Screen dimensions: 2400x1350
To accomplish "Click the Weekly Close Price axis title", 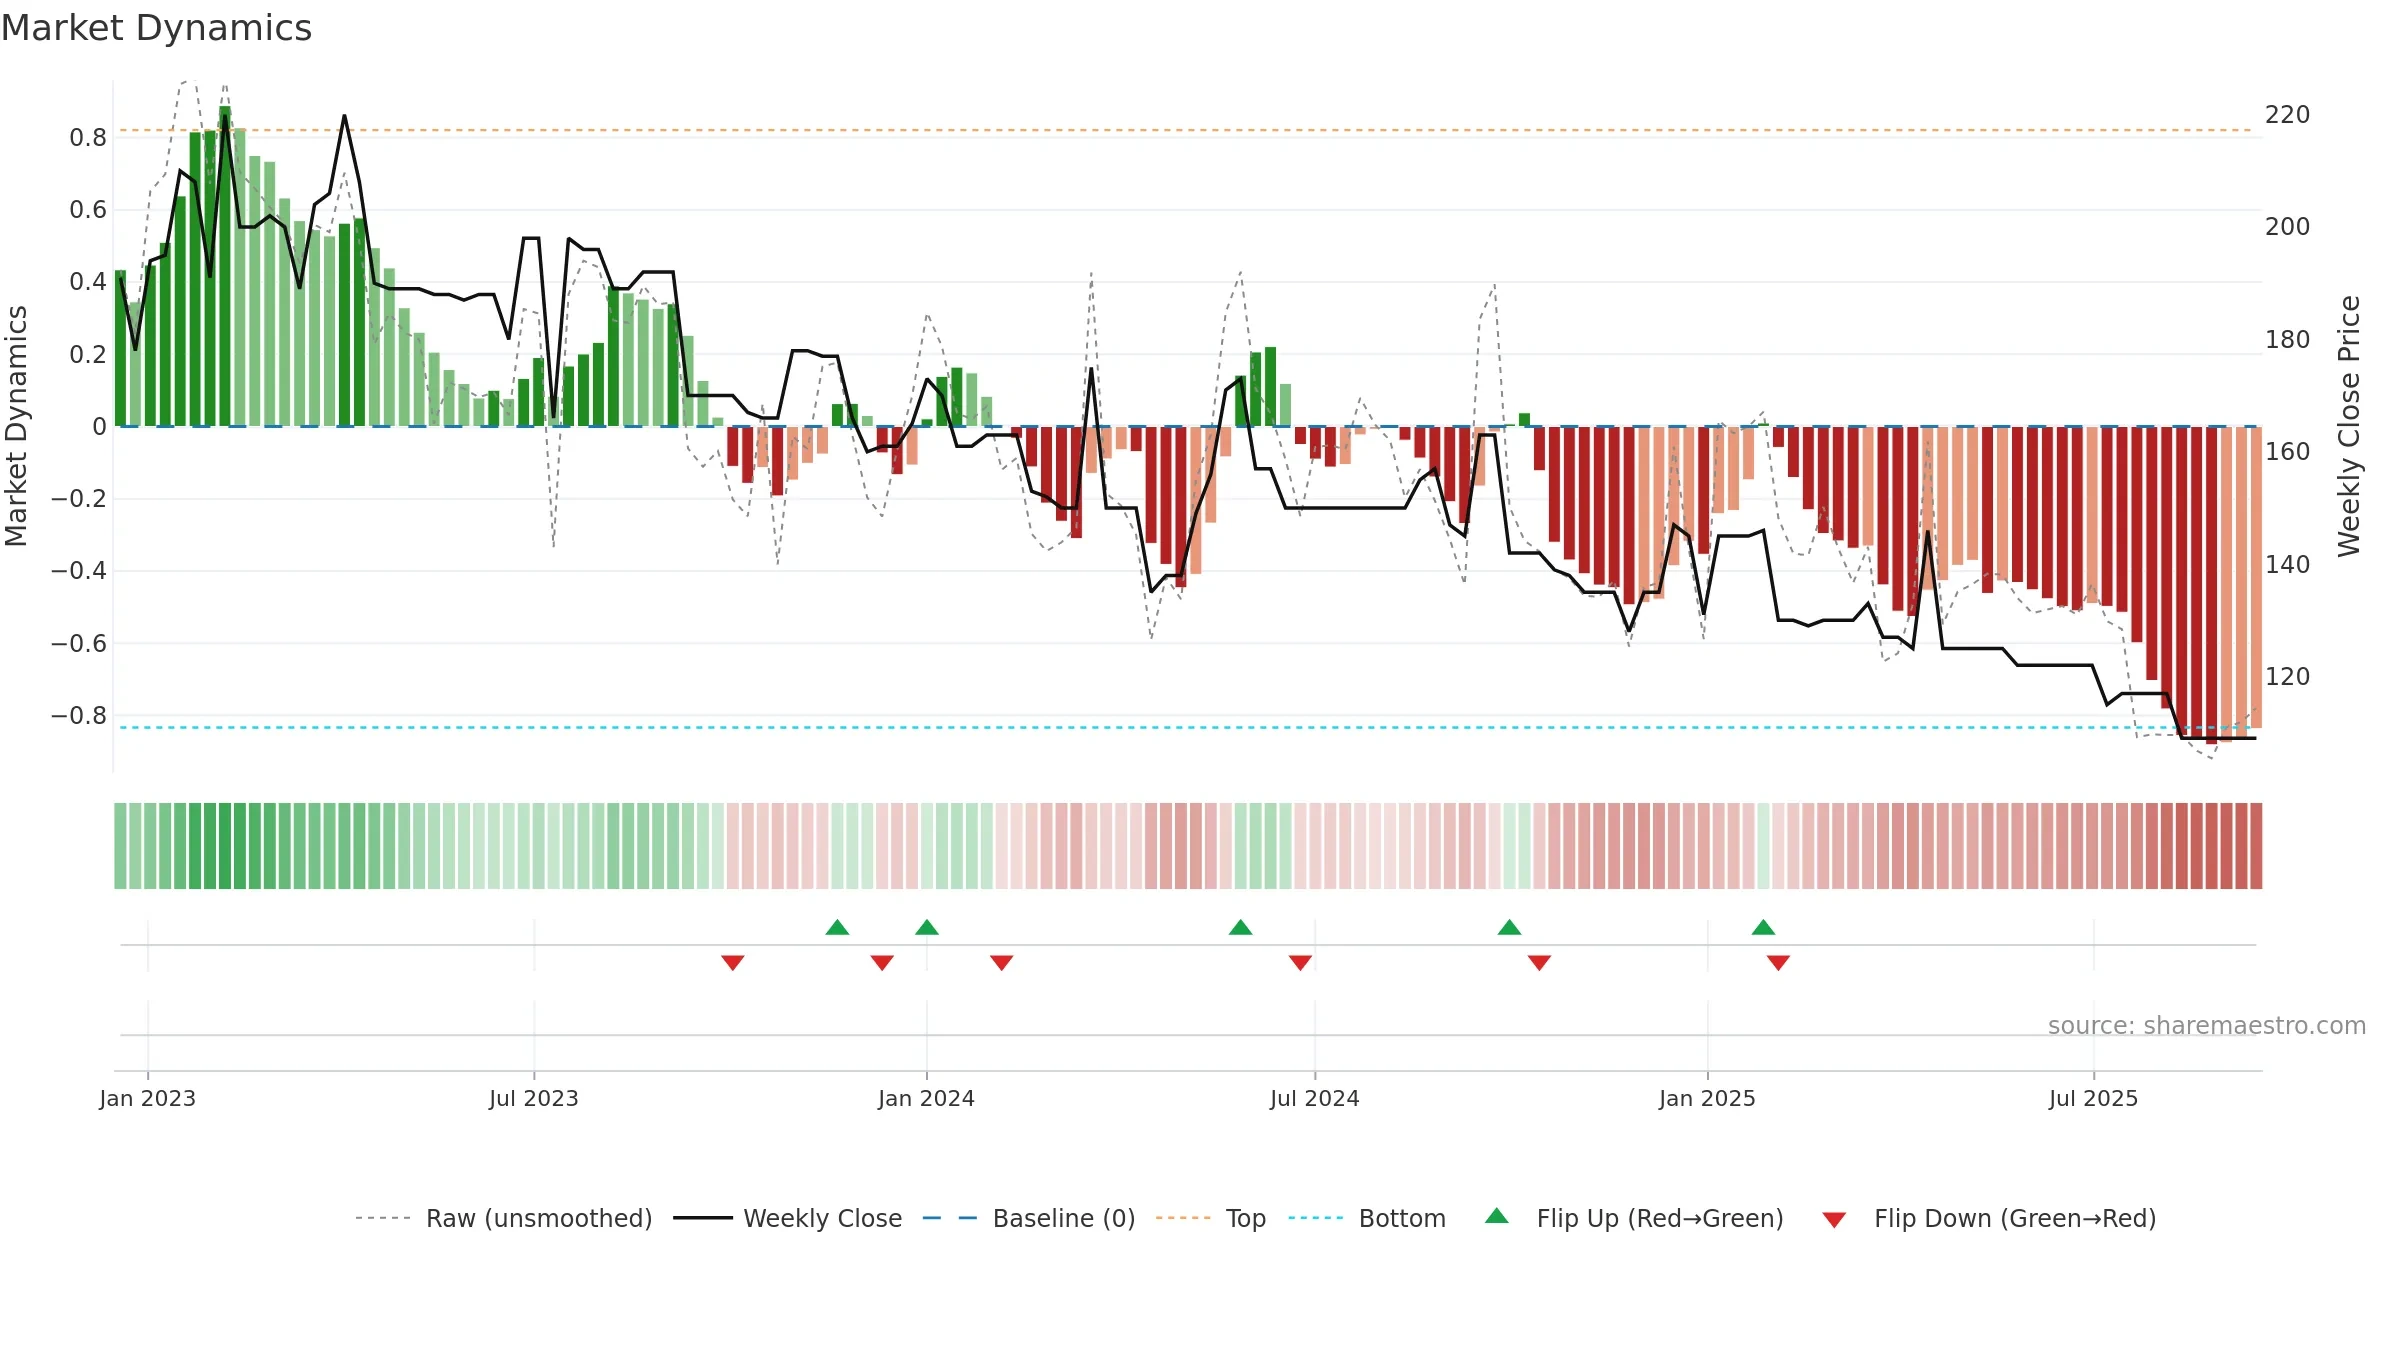I will click(2349, 426).
